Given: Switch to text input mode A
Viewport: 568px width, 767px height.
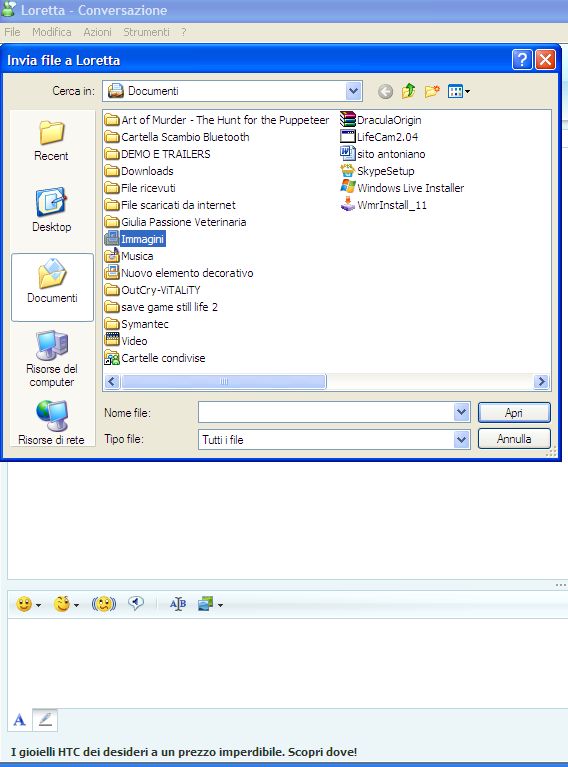Looking at the screenshot, I should point(20,720).
